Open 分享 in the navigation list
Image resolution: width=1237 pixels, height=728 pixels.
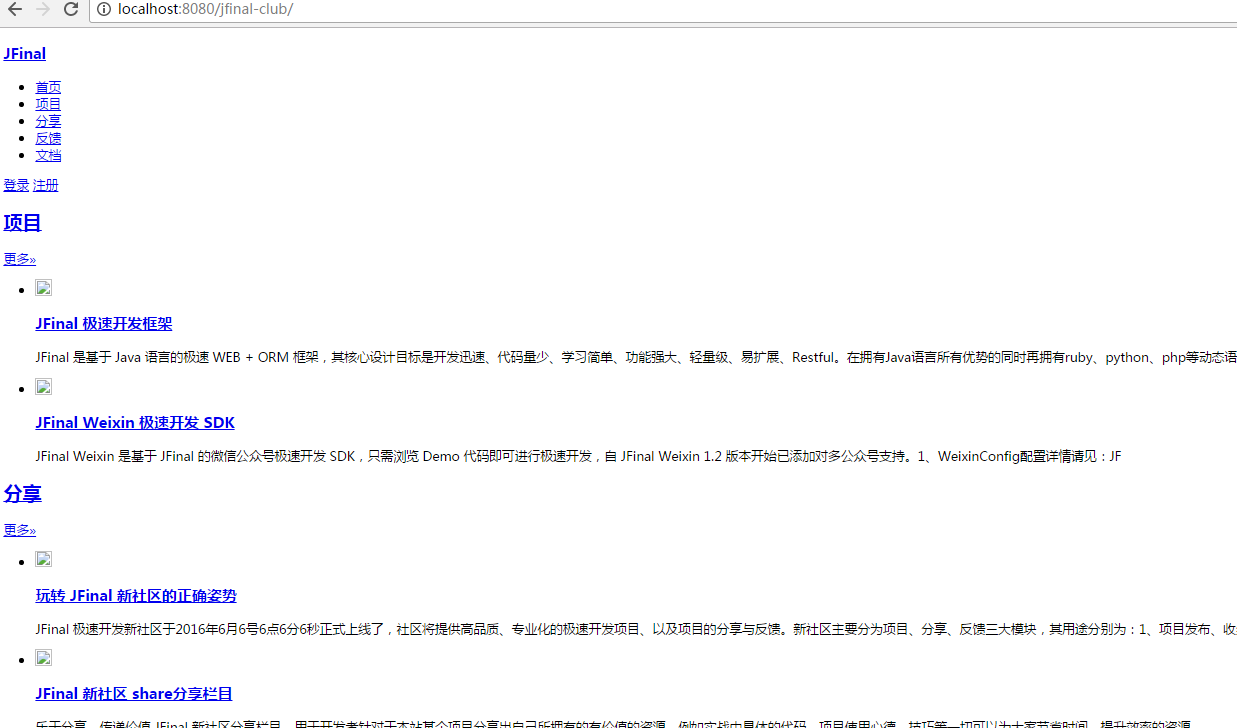click(x=48, y=121)
